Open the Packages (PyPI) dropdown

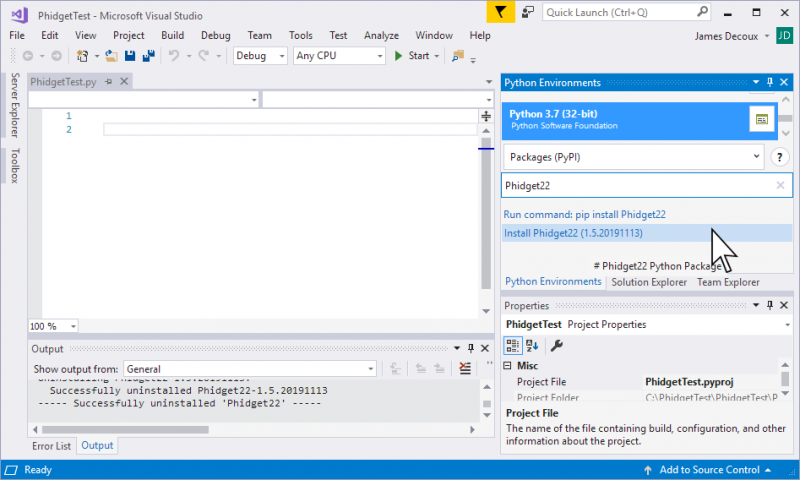634,157
